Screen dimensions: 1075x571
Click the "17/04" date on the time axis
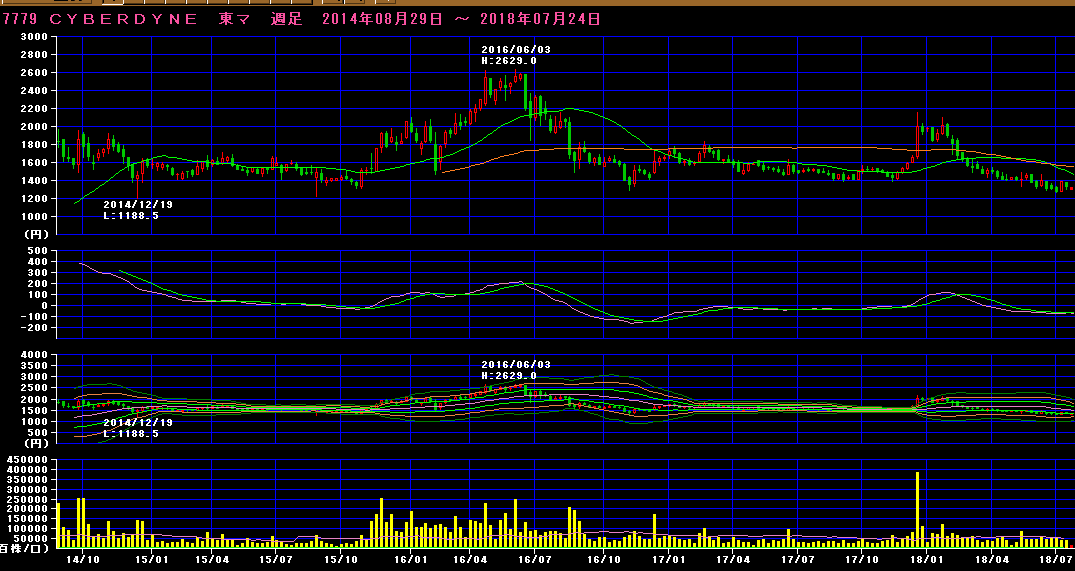click(733, 560)
